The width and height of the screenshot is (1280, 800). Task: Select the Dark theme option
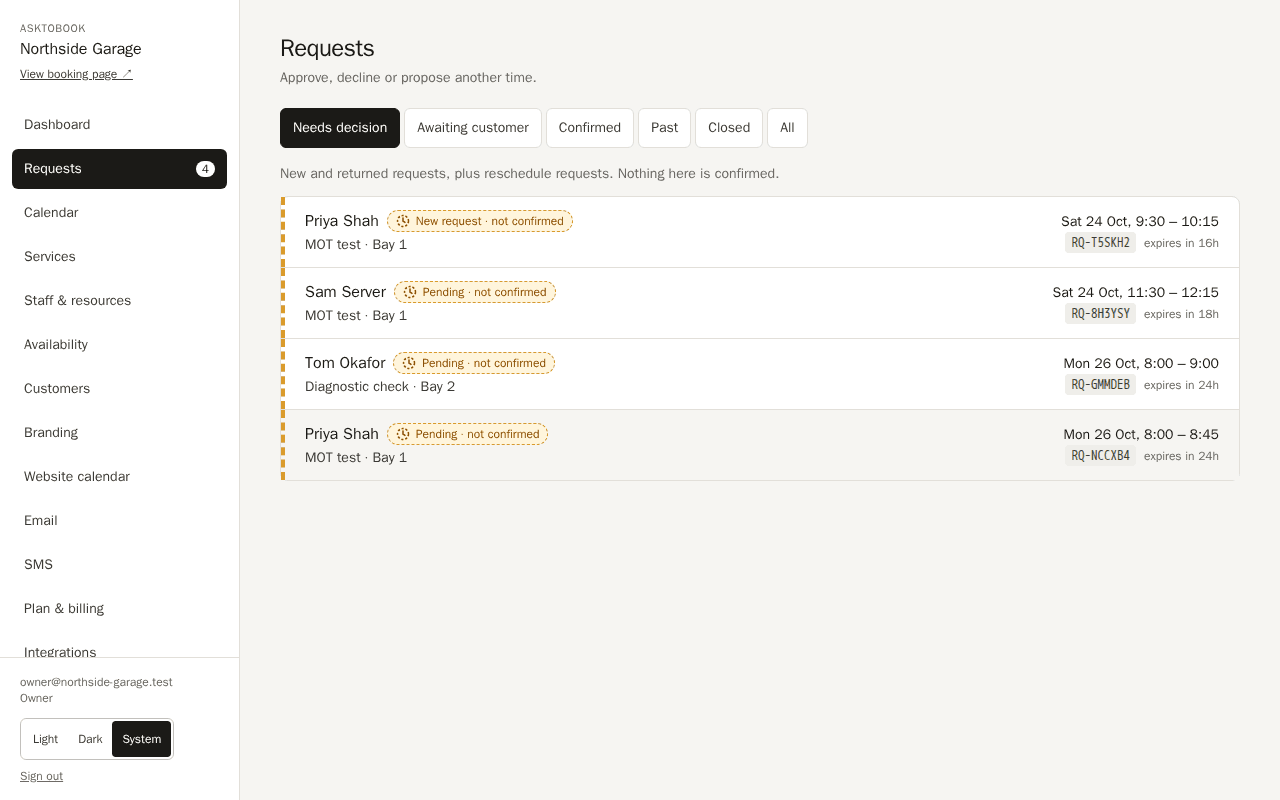(90, 739)
